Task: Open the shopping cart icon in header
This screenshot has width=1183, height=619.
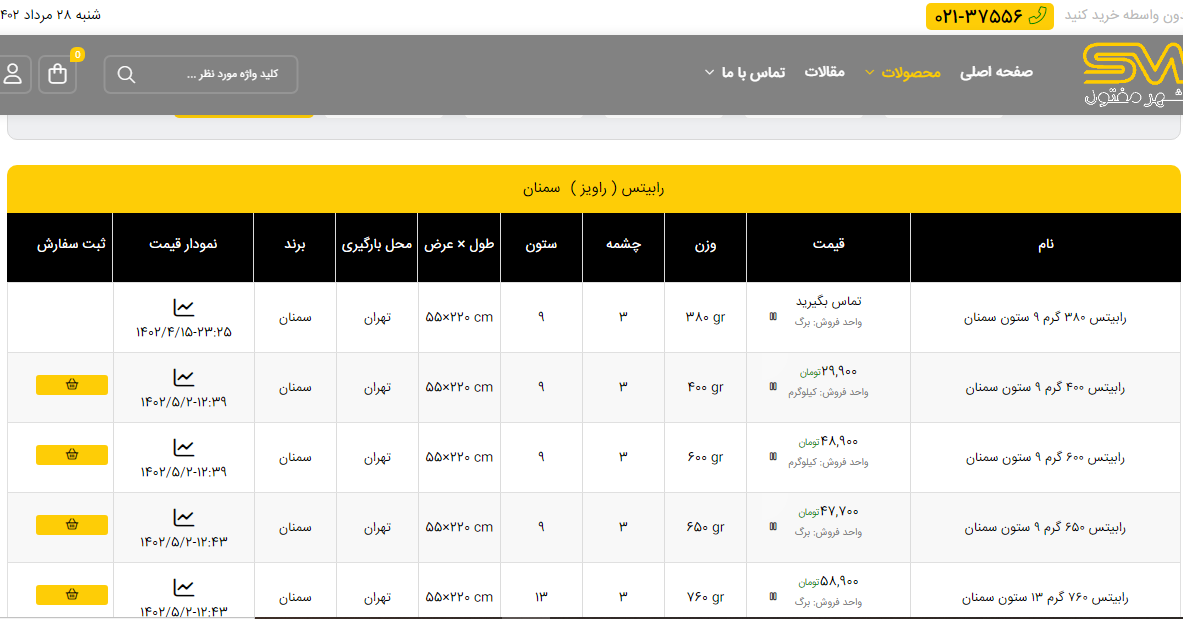Action: tap(57, 74)
